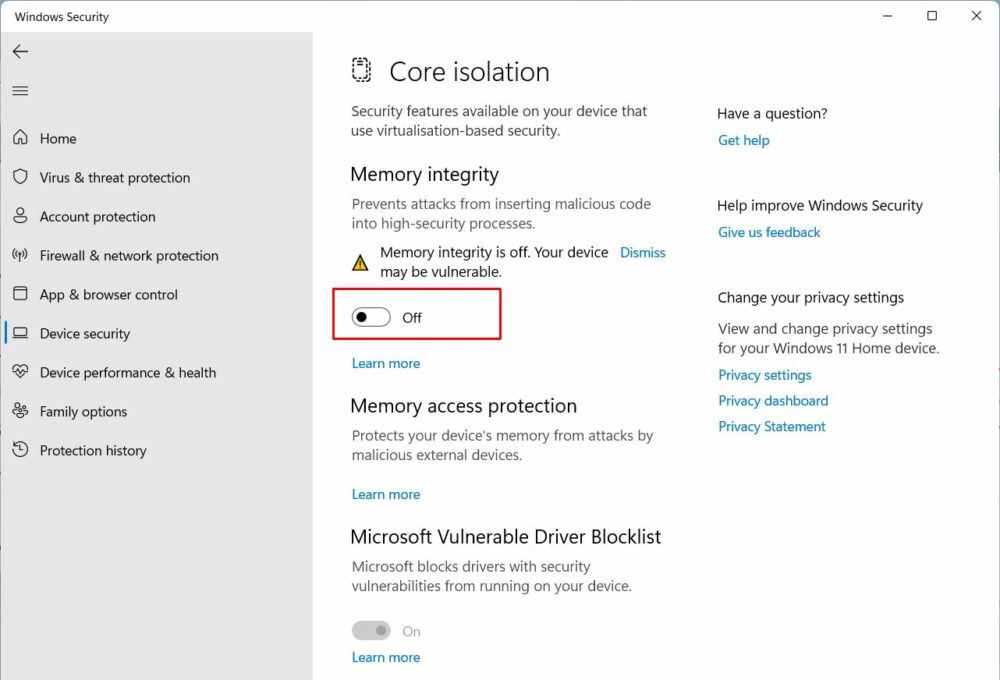Select Device security in the sidebar
Viewport: 1000px width, 680px height.
coord(85,334)
